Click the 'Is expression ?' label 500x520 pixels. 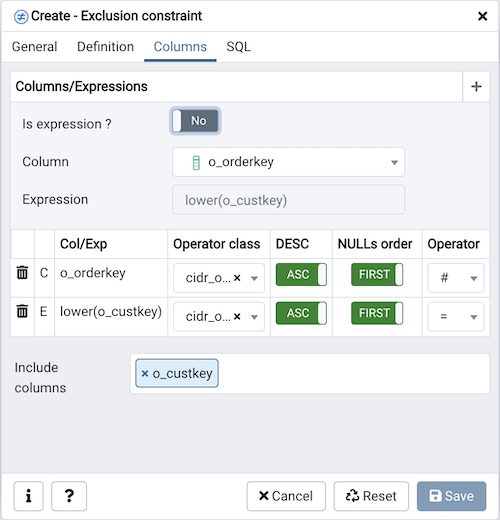67,124
